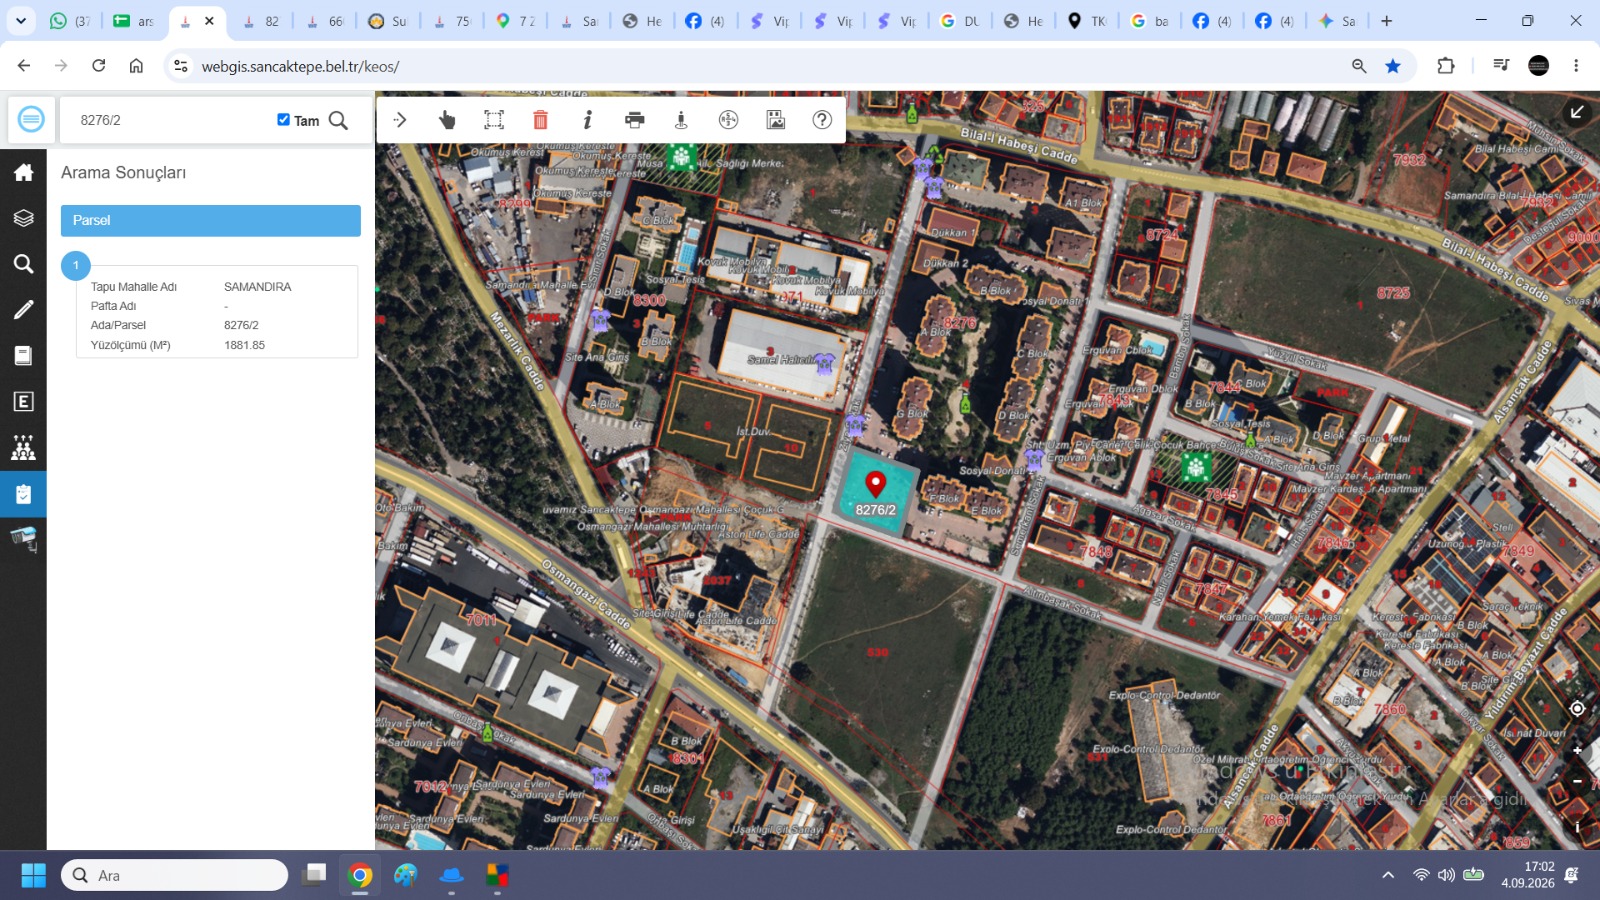This screenshot has width=1600, height=900.
Task: Click the Parsel results header
Action: pos(211,221)
